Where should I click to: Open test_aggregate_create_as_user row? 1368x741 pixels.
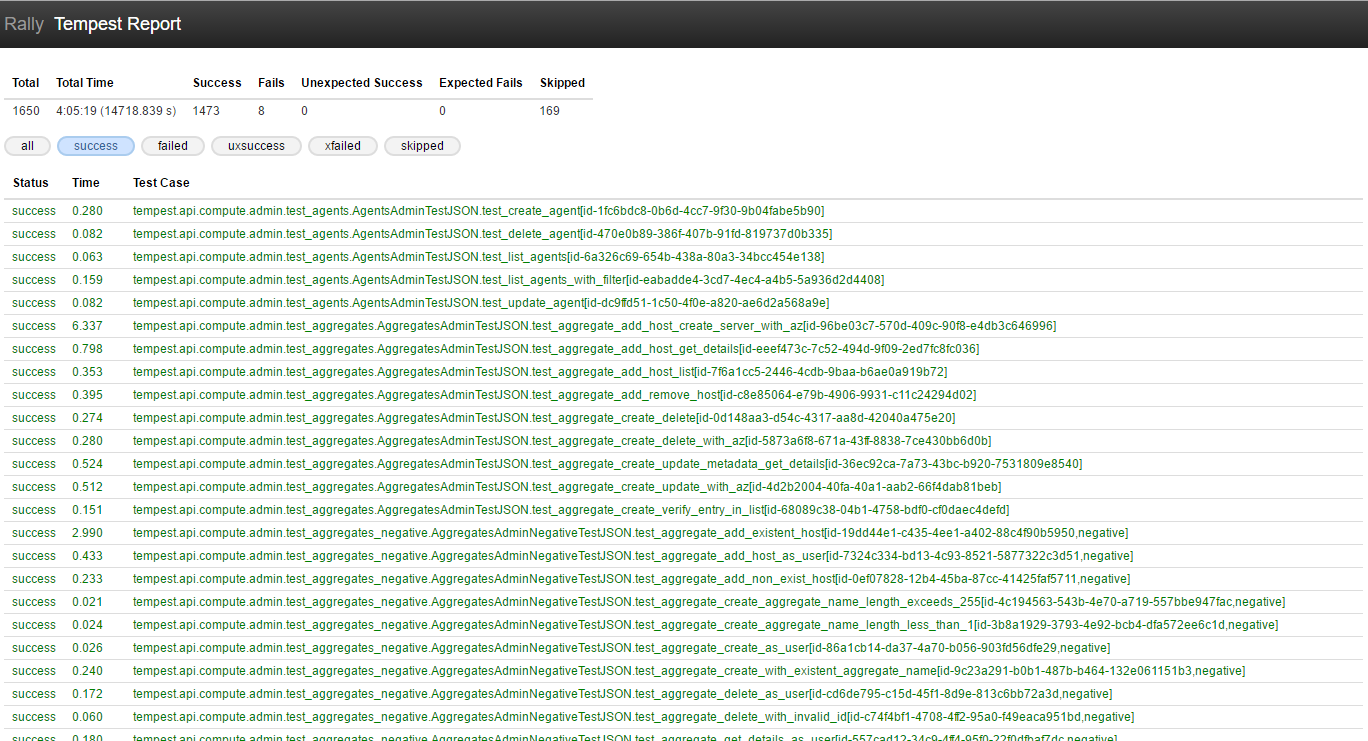pyautogui.click(x=683, y=648)
